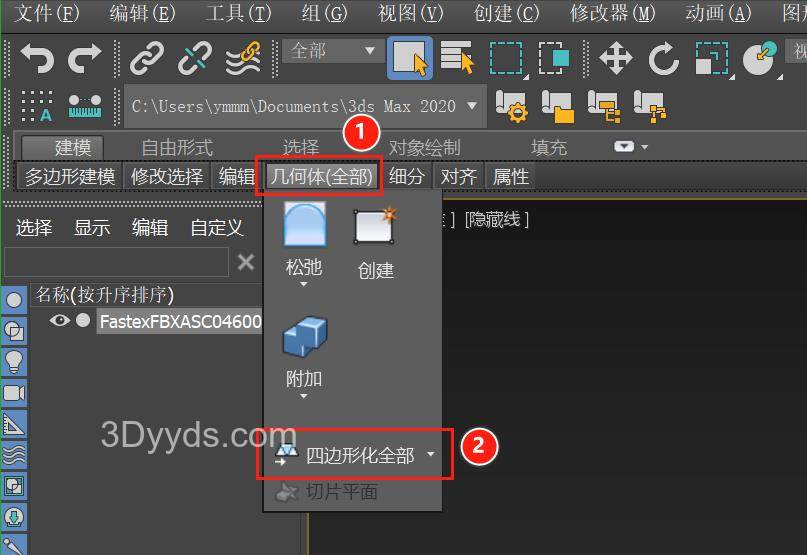Open the 动画(A) menu
The image size is (807, 555).
pos(718,12)
